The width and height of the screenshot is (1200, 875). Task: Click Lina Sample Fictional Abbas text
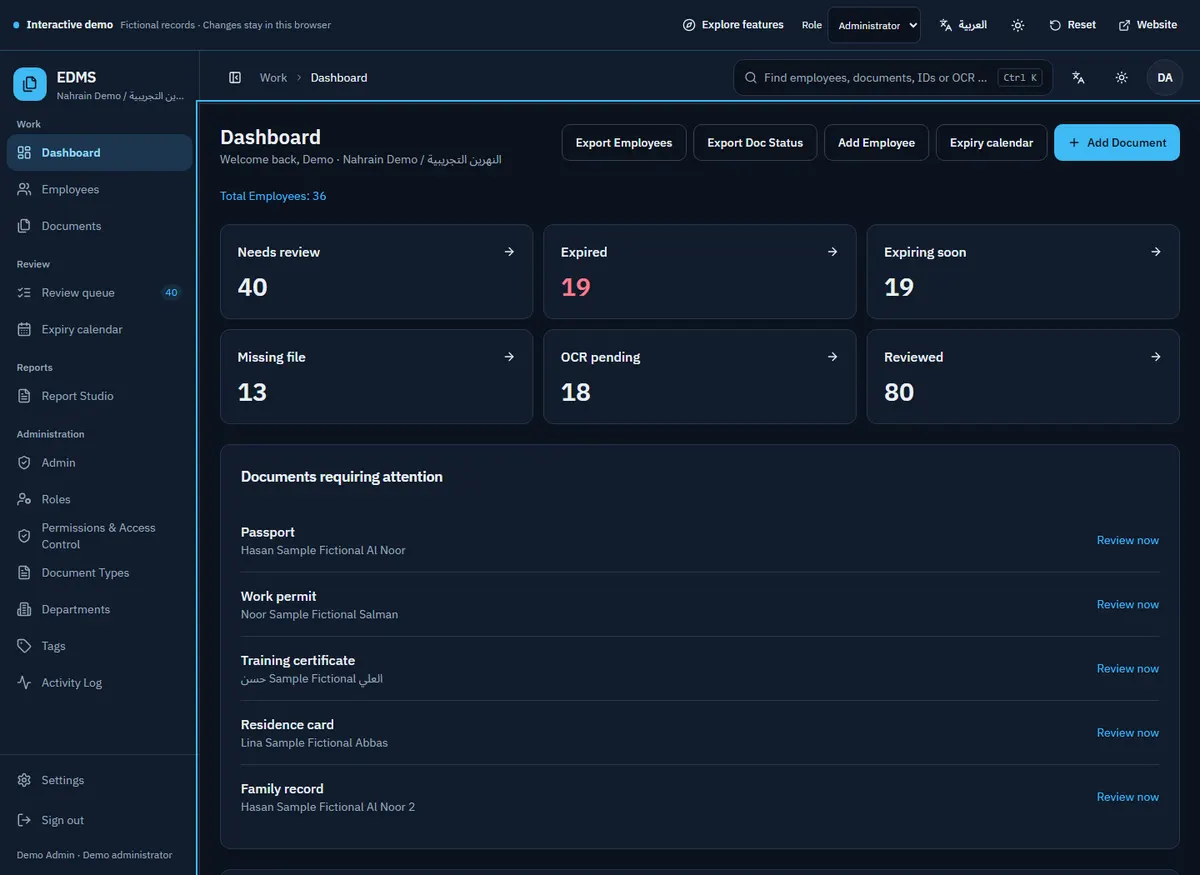click(314, 743)
